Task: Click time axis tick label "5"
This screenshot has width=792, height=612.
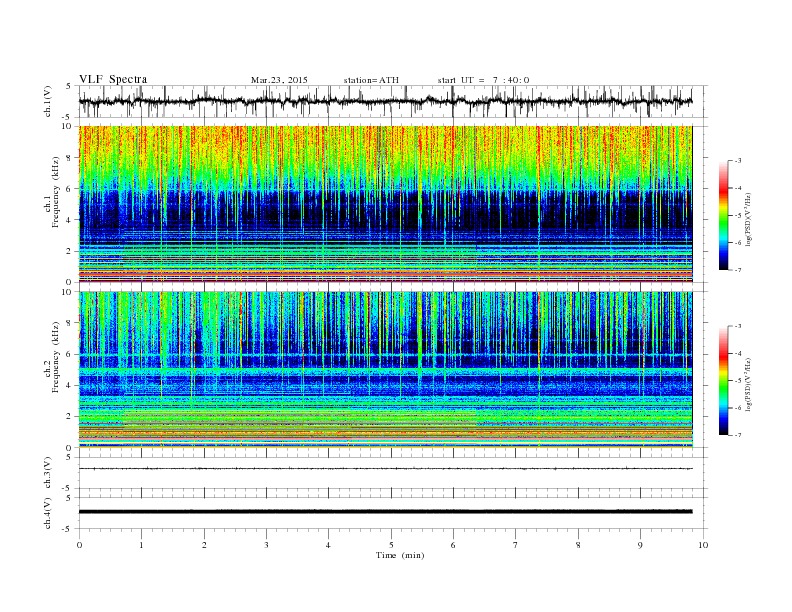Action: click(391, 545)
